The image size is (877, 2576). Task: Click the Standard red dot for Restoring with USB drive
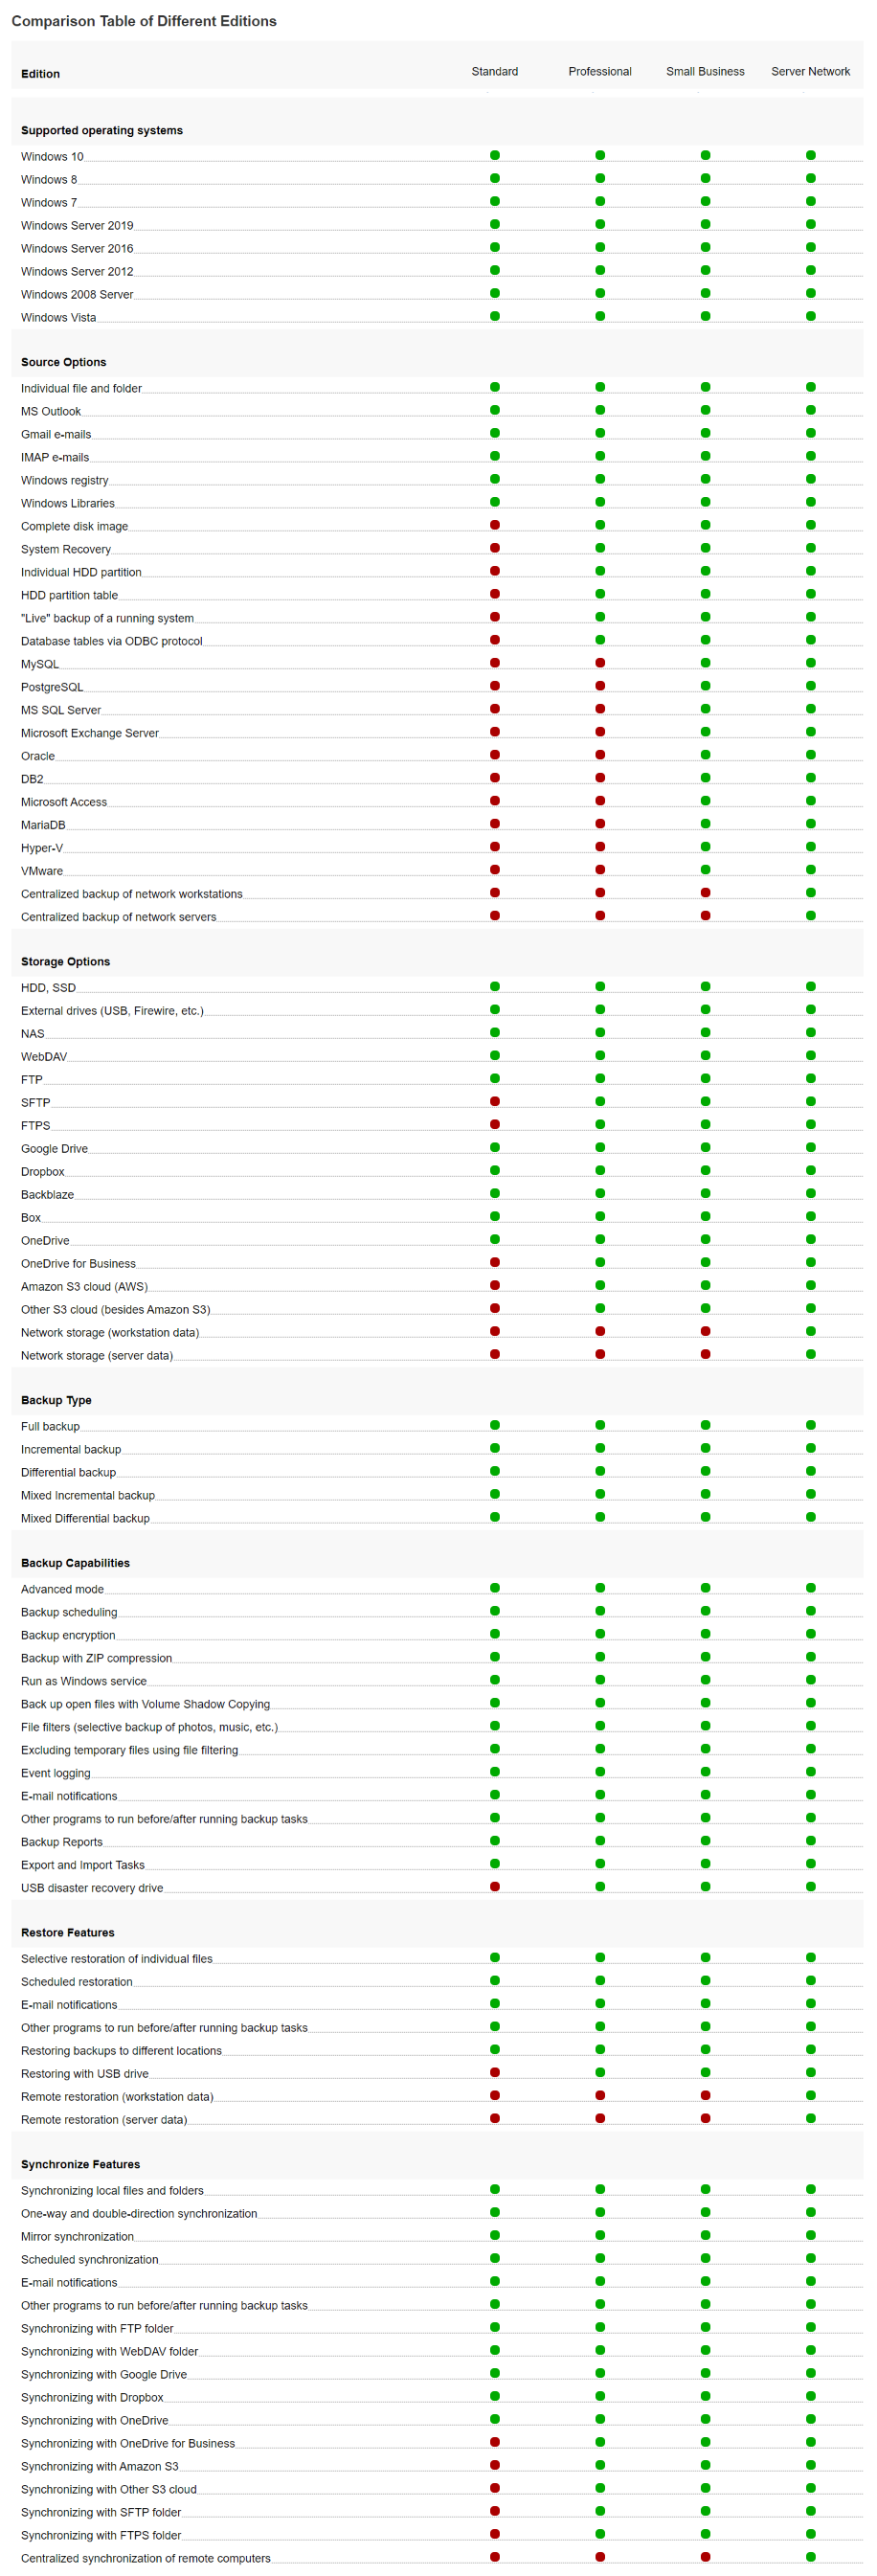click(495, 2073)
